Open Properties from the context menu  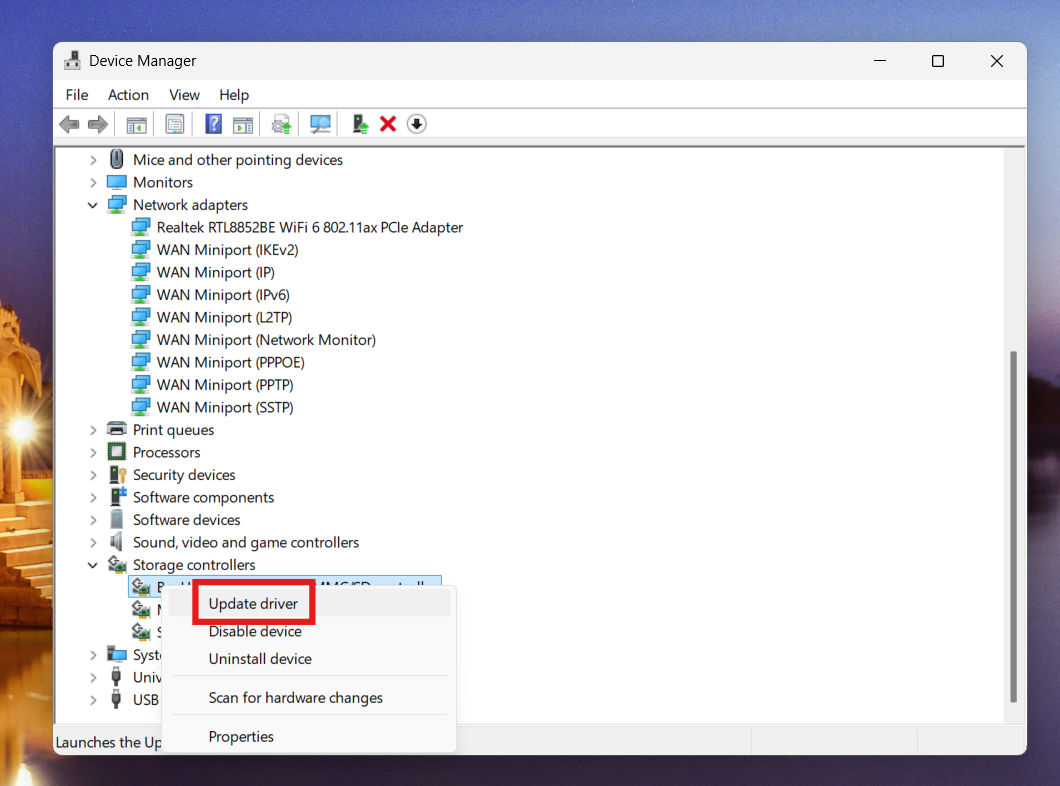pyautogui.click(x=241, y=736)
